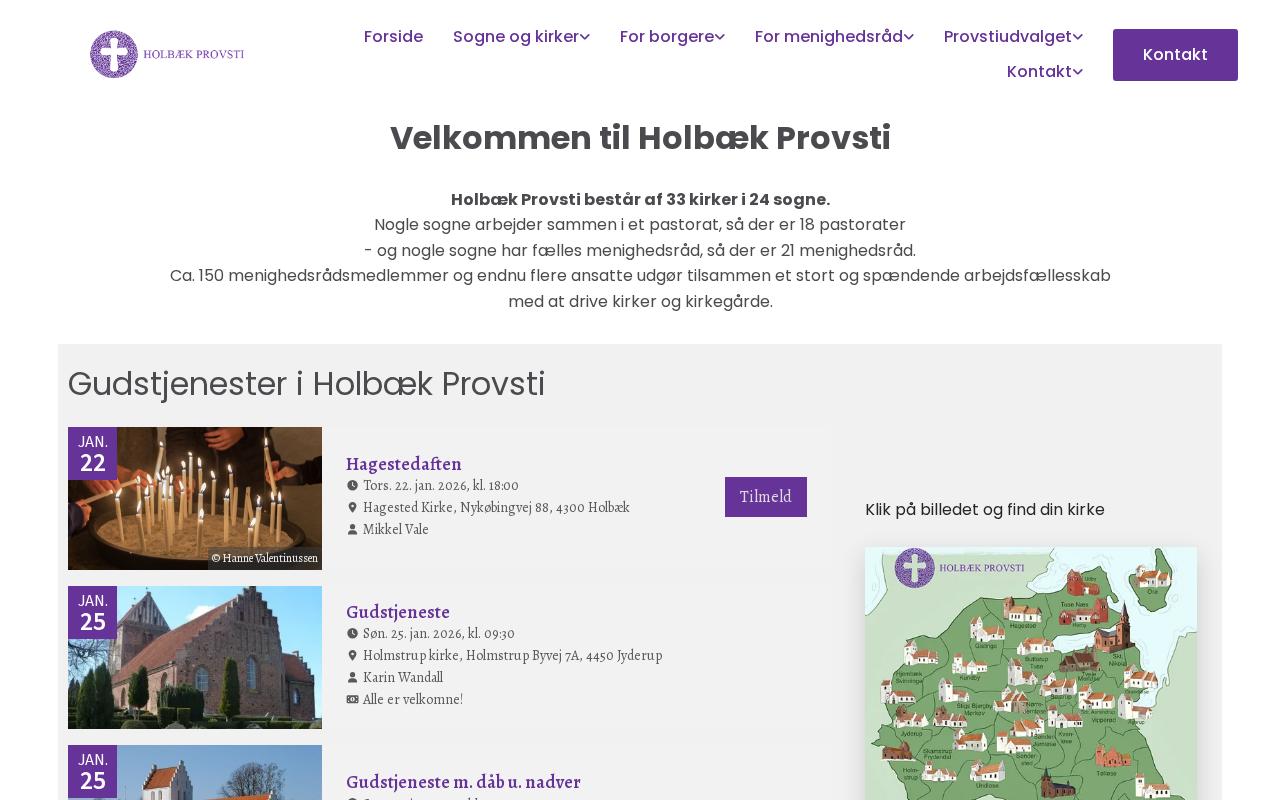Click the ticket icon beside Alle er velkomne!
This screenshot has height=800, width=1280.
tap(352, 700)
